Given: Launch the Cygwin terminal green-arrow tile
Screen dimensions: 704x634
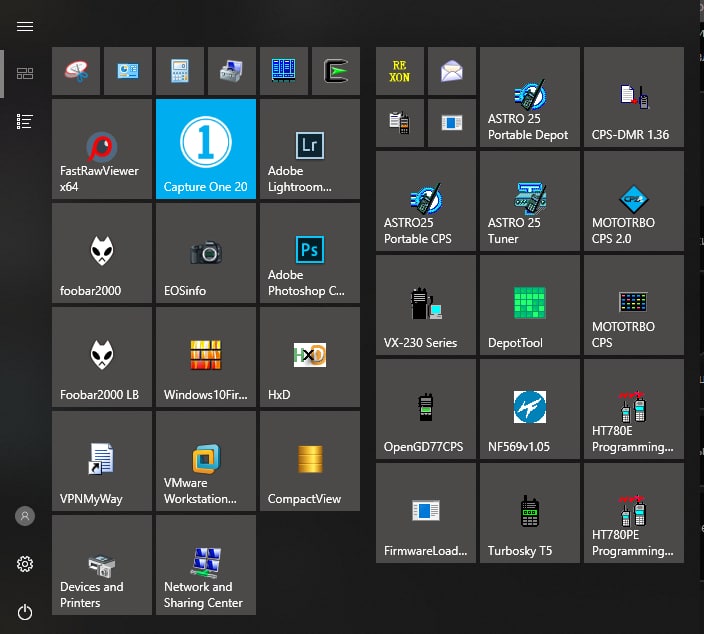Looking at the screenshot, I should [336, 71].
